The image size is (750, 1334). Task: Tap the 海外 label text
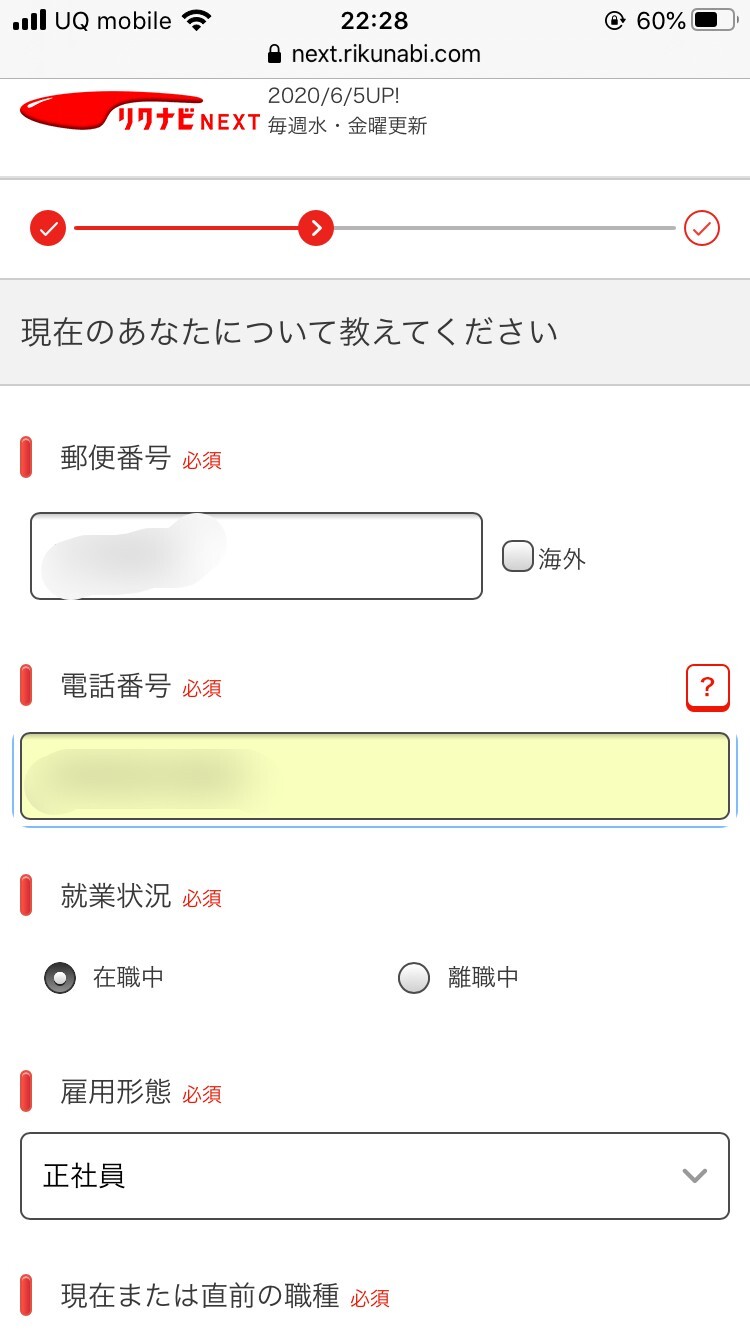pyautogui.click(x=562, y=559)
